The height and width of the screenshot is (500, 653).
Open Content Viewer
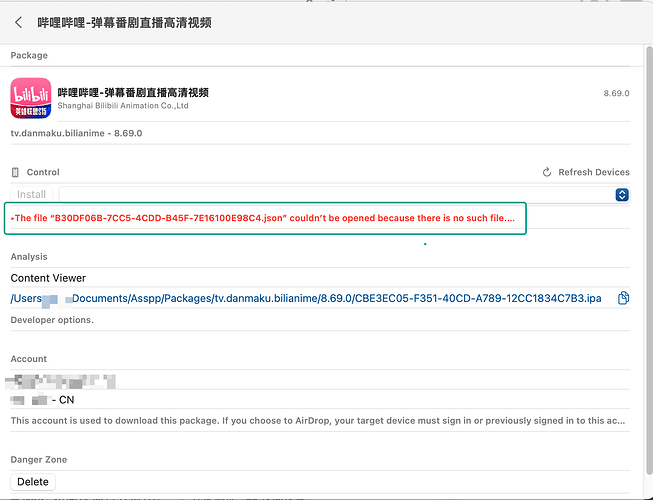(x=48, y=278)
